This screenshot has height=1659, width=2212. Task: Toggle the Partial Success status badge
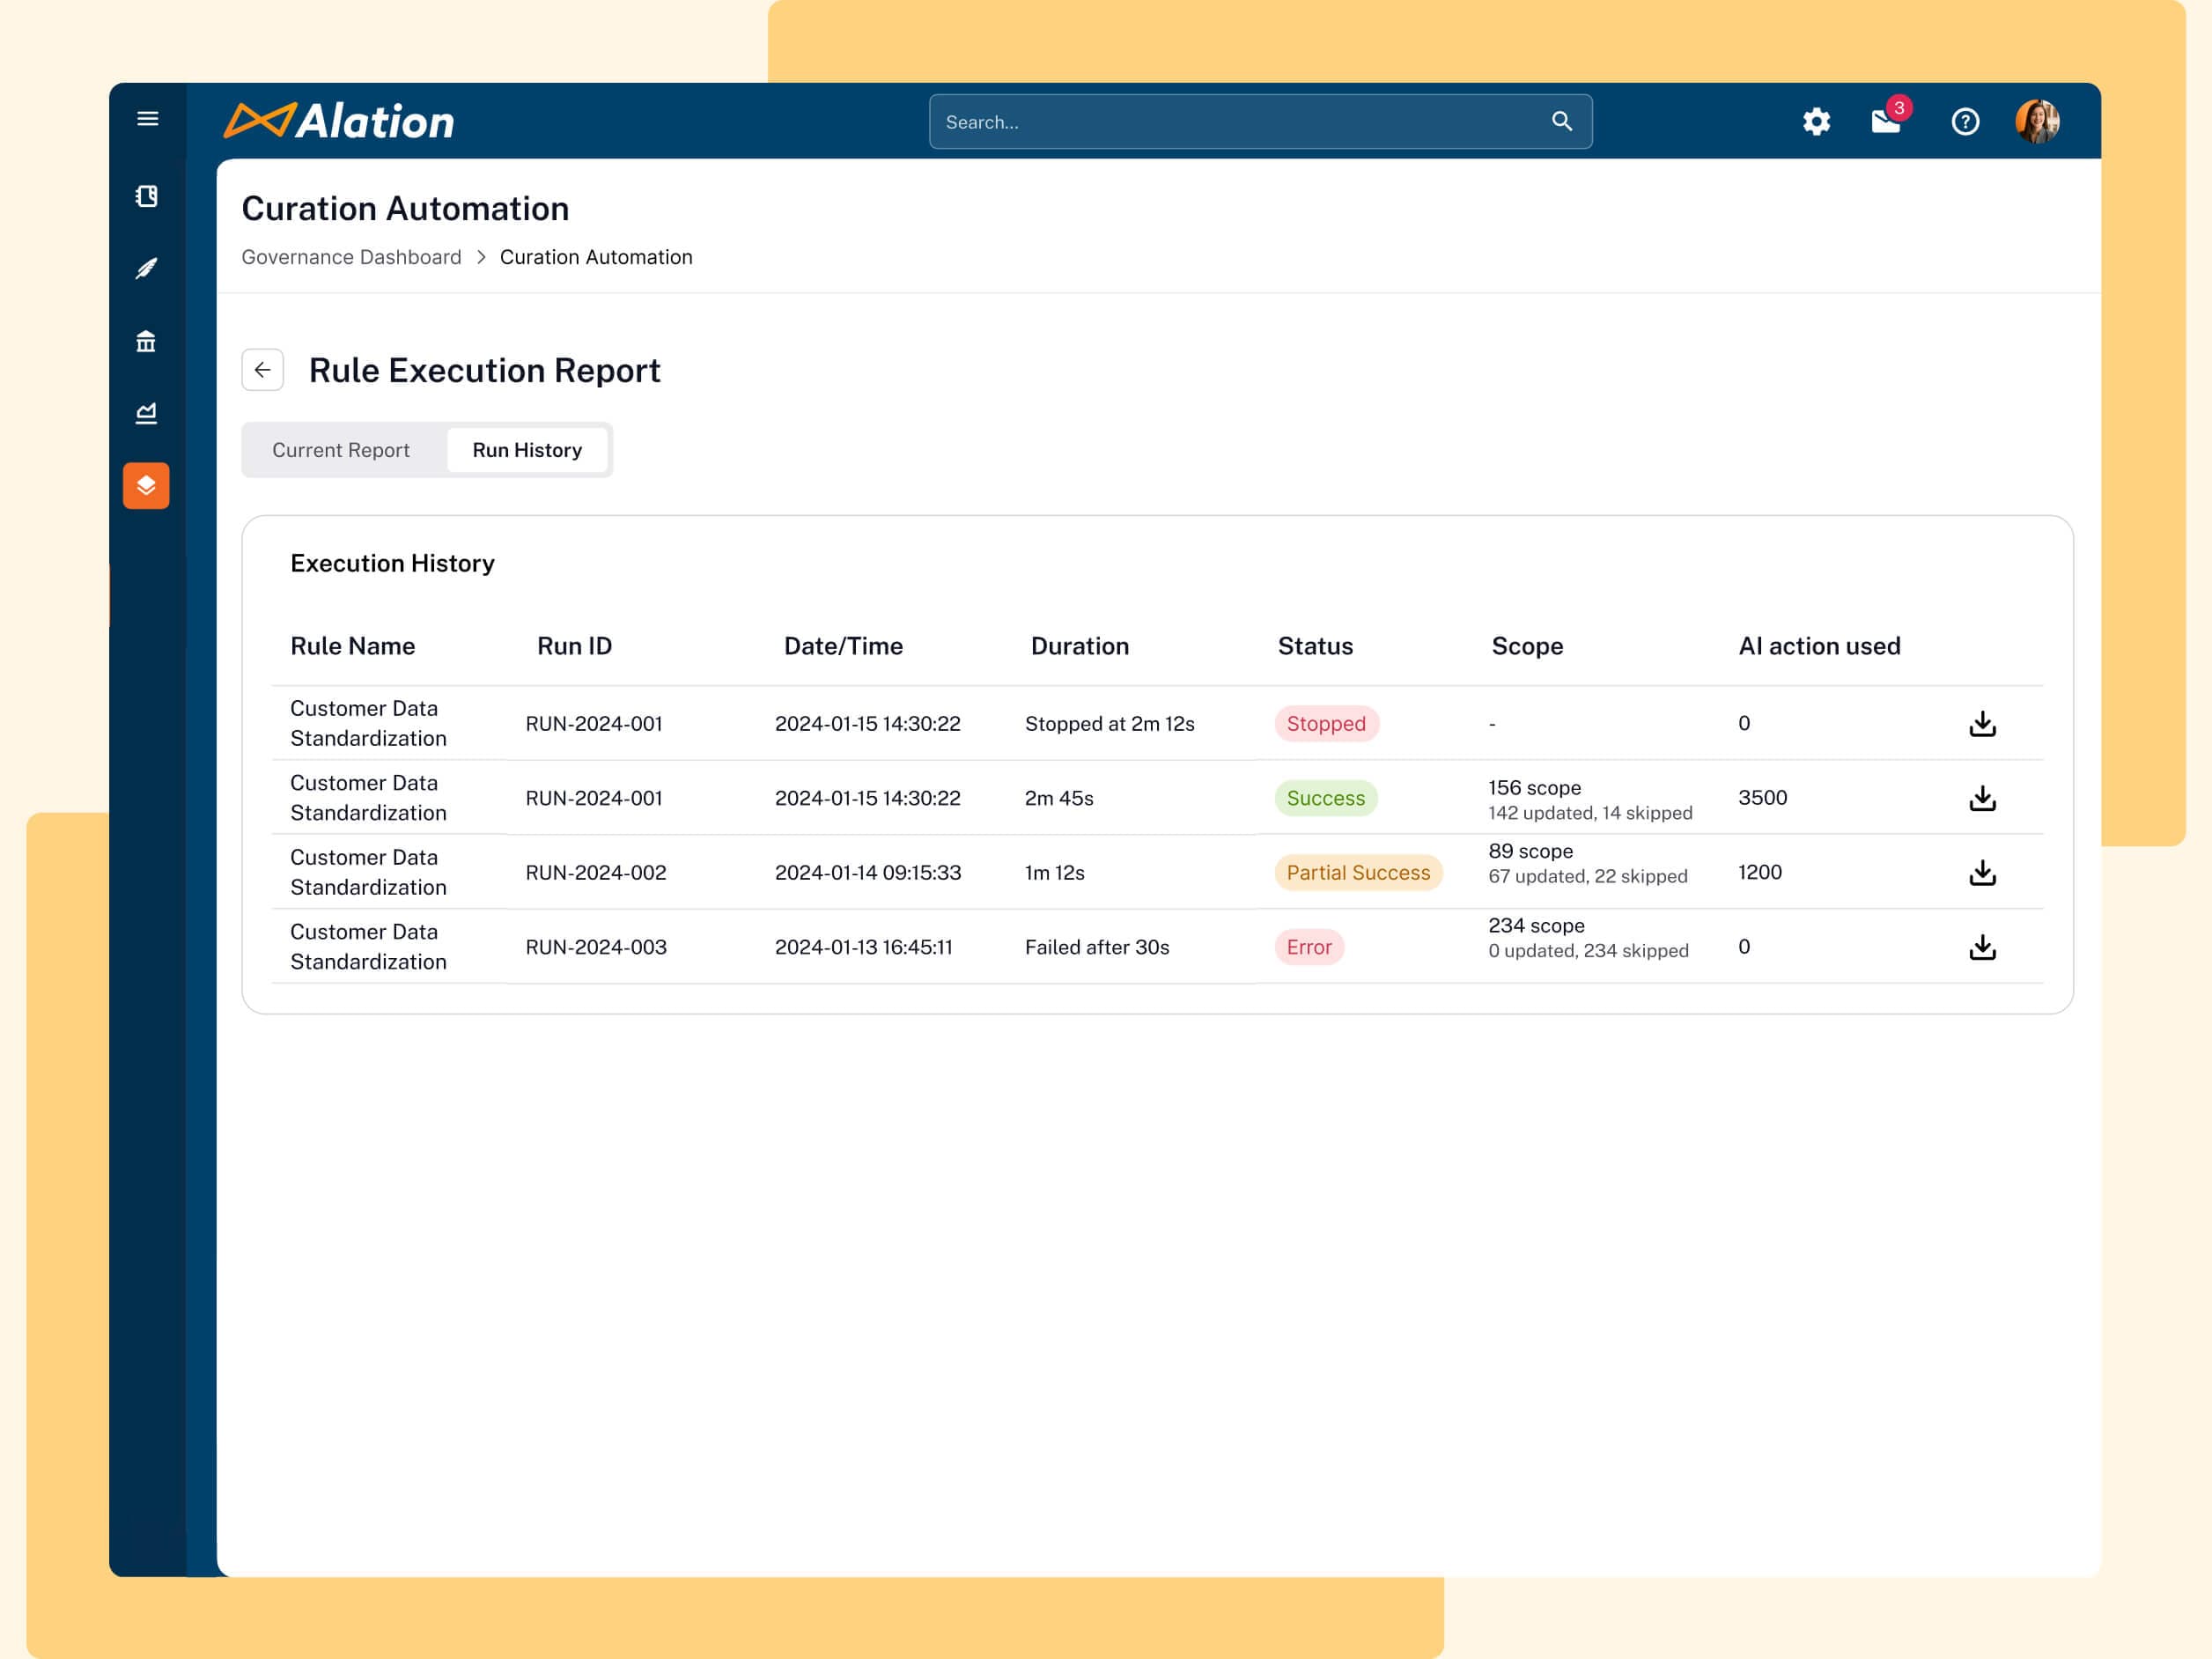(1358, 872)
